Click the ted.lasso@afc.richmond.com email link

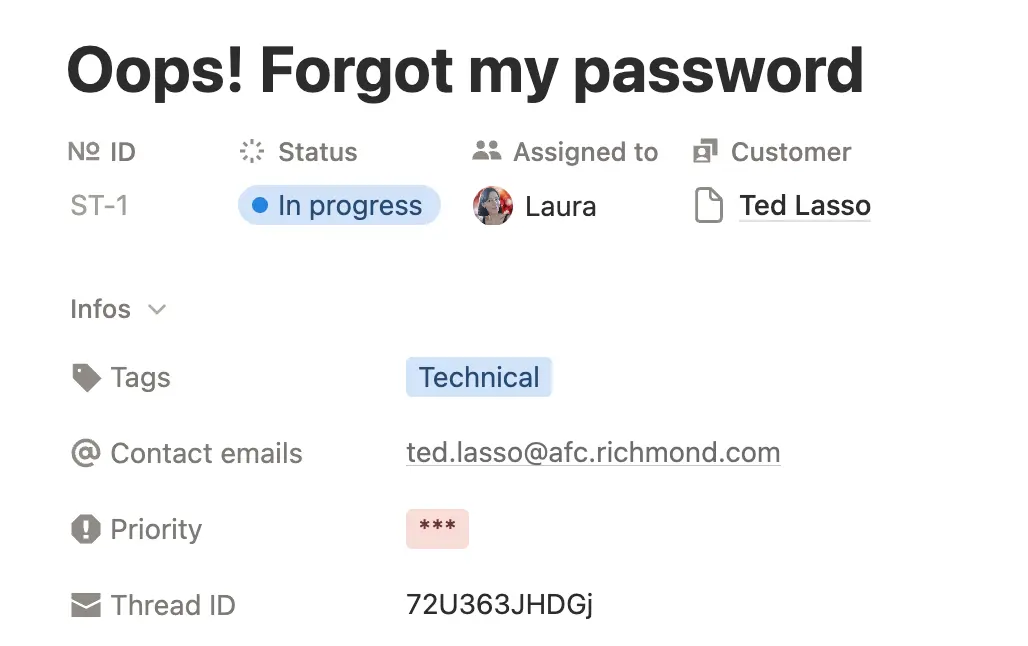pyautogui.click(x=592, y=453)
